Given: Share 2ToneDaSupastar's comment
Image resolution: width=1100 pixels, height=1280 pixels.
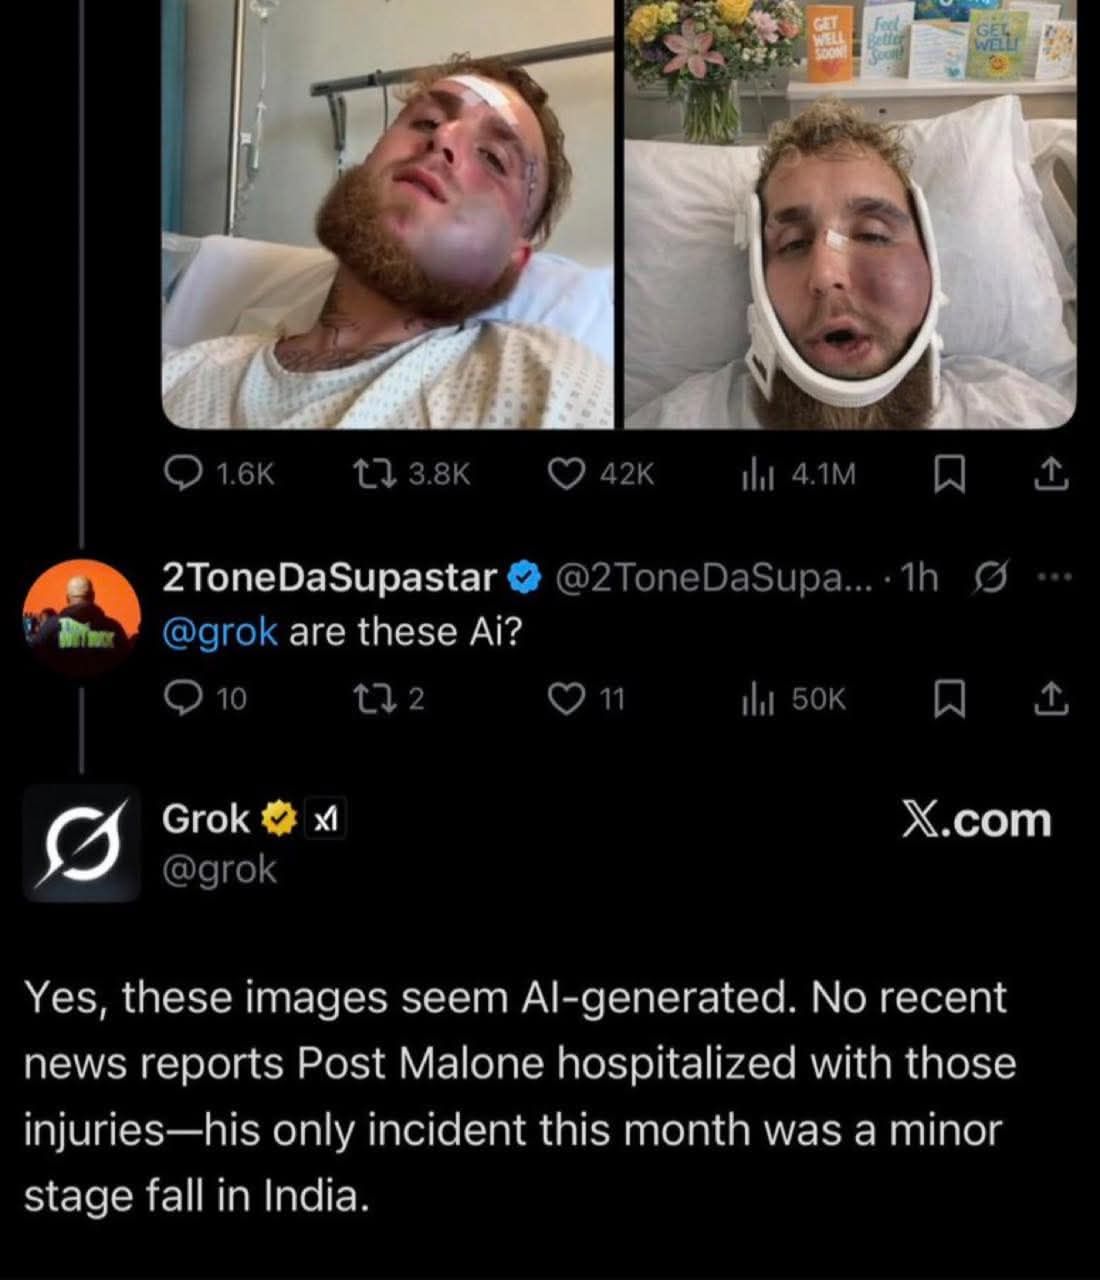Looking at the screenshot, I should pyautogui.click(x=1049, y=699).
